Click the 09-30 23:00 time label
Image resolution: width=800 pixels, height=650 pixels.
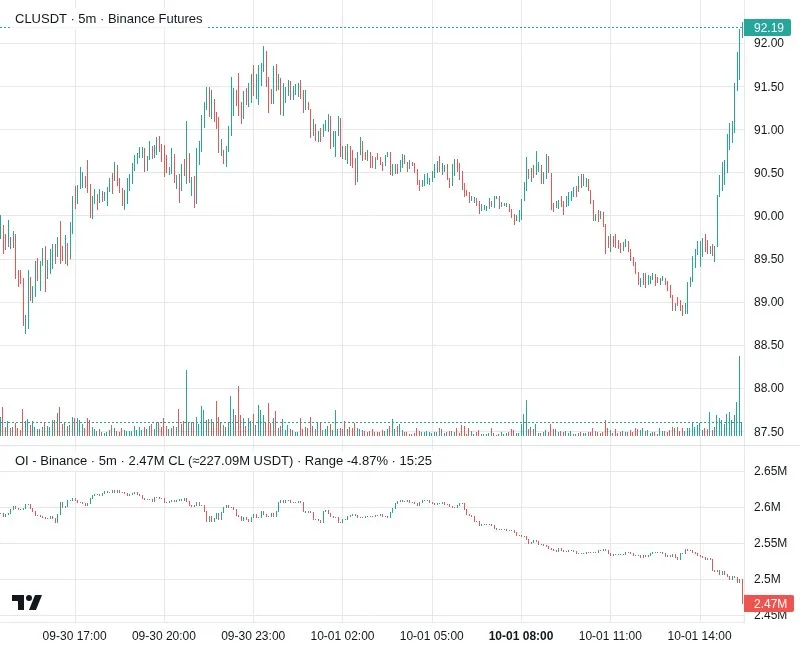[x=253, y=636]
